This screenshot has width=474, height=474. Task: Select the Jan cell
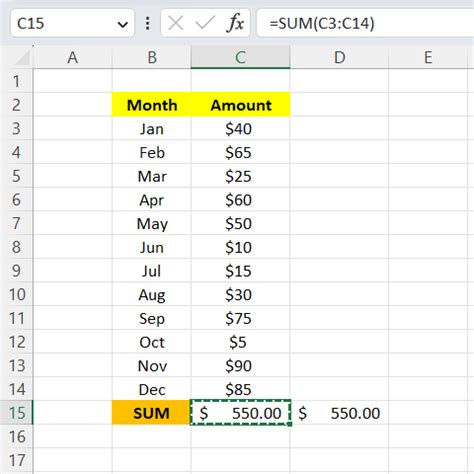pos(152,128)
